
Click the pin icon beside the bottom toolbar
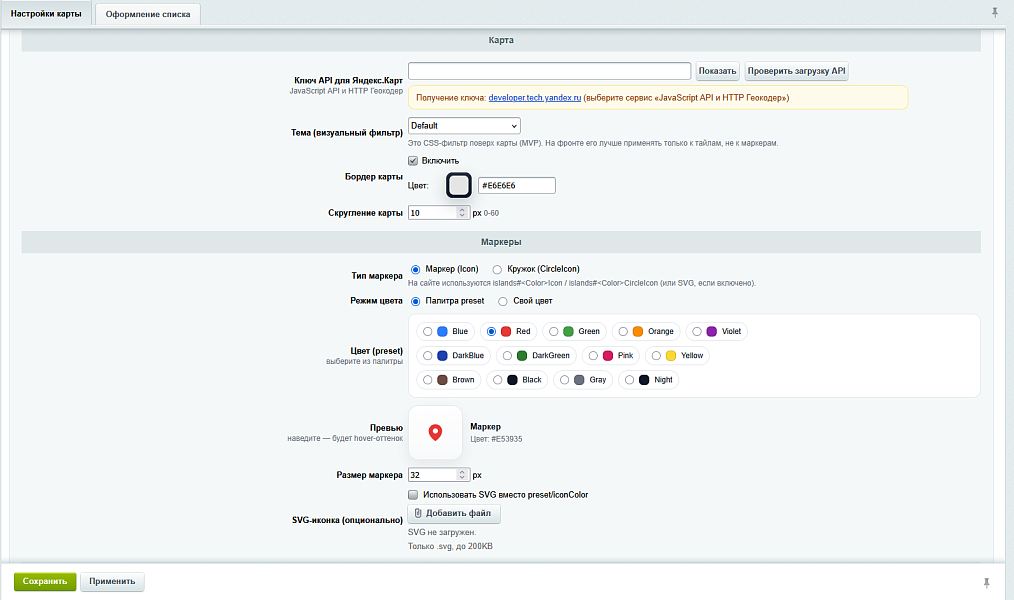[x=986, y=583]
